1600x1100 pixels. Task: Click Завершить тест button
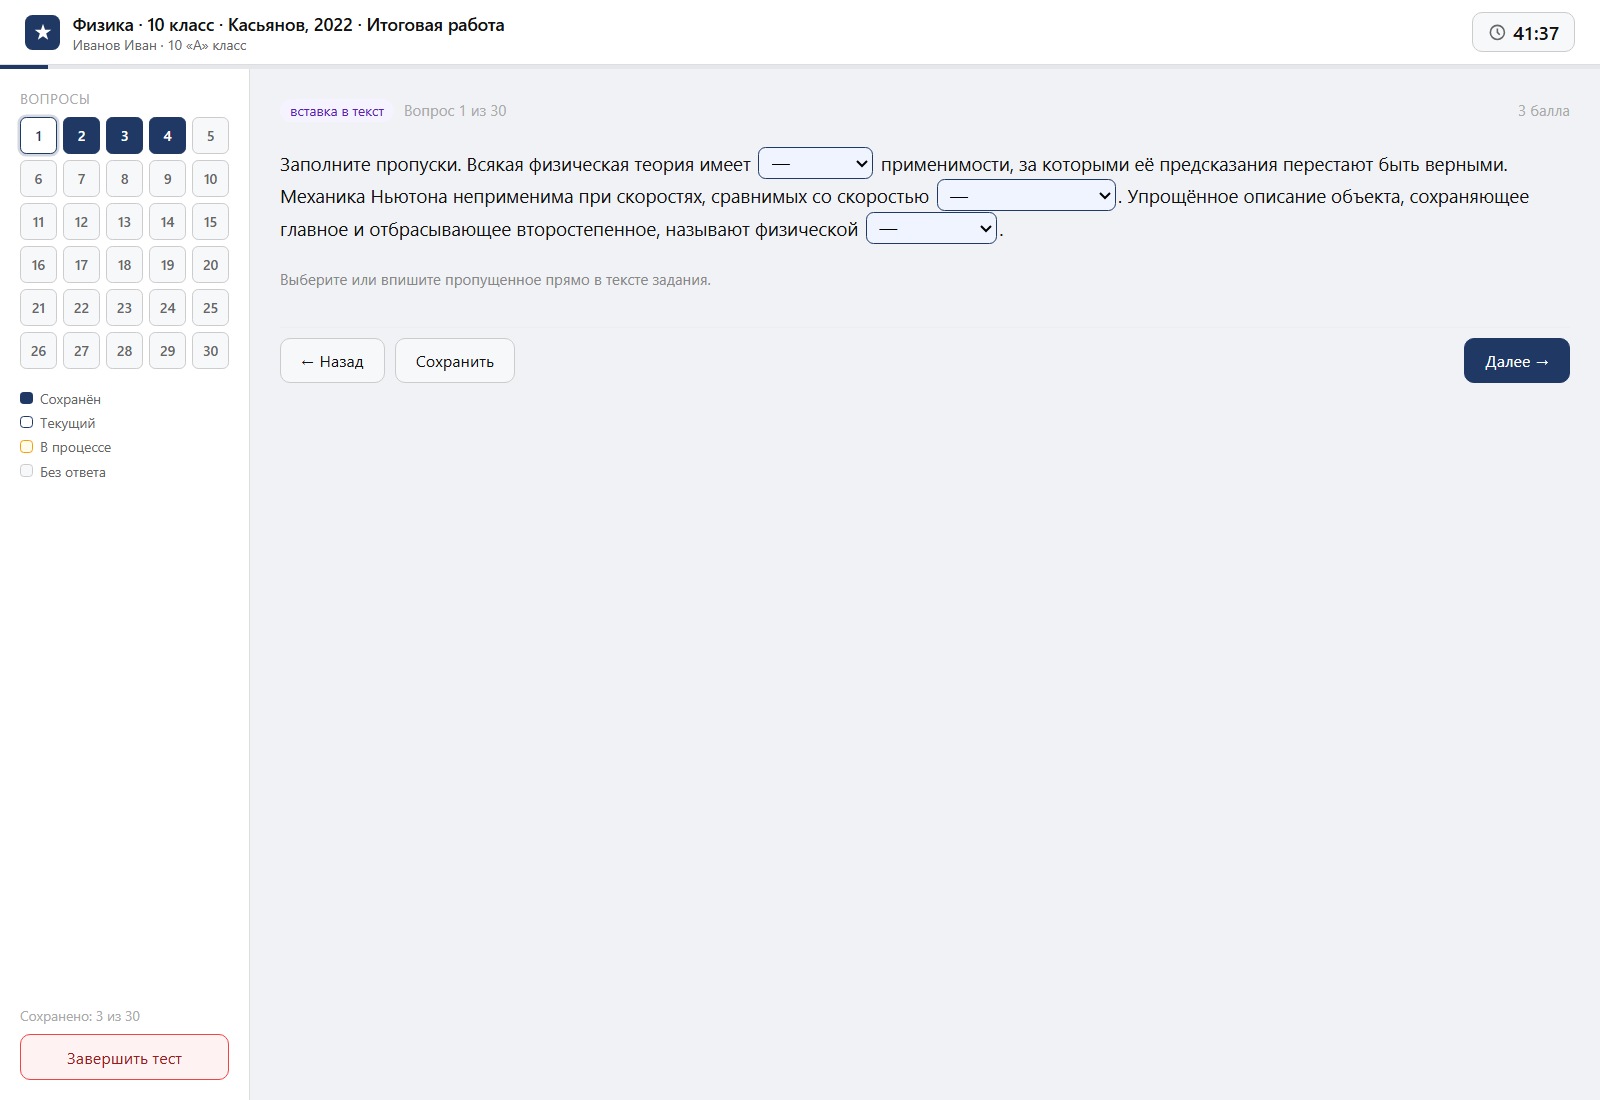[124, 1057]
